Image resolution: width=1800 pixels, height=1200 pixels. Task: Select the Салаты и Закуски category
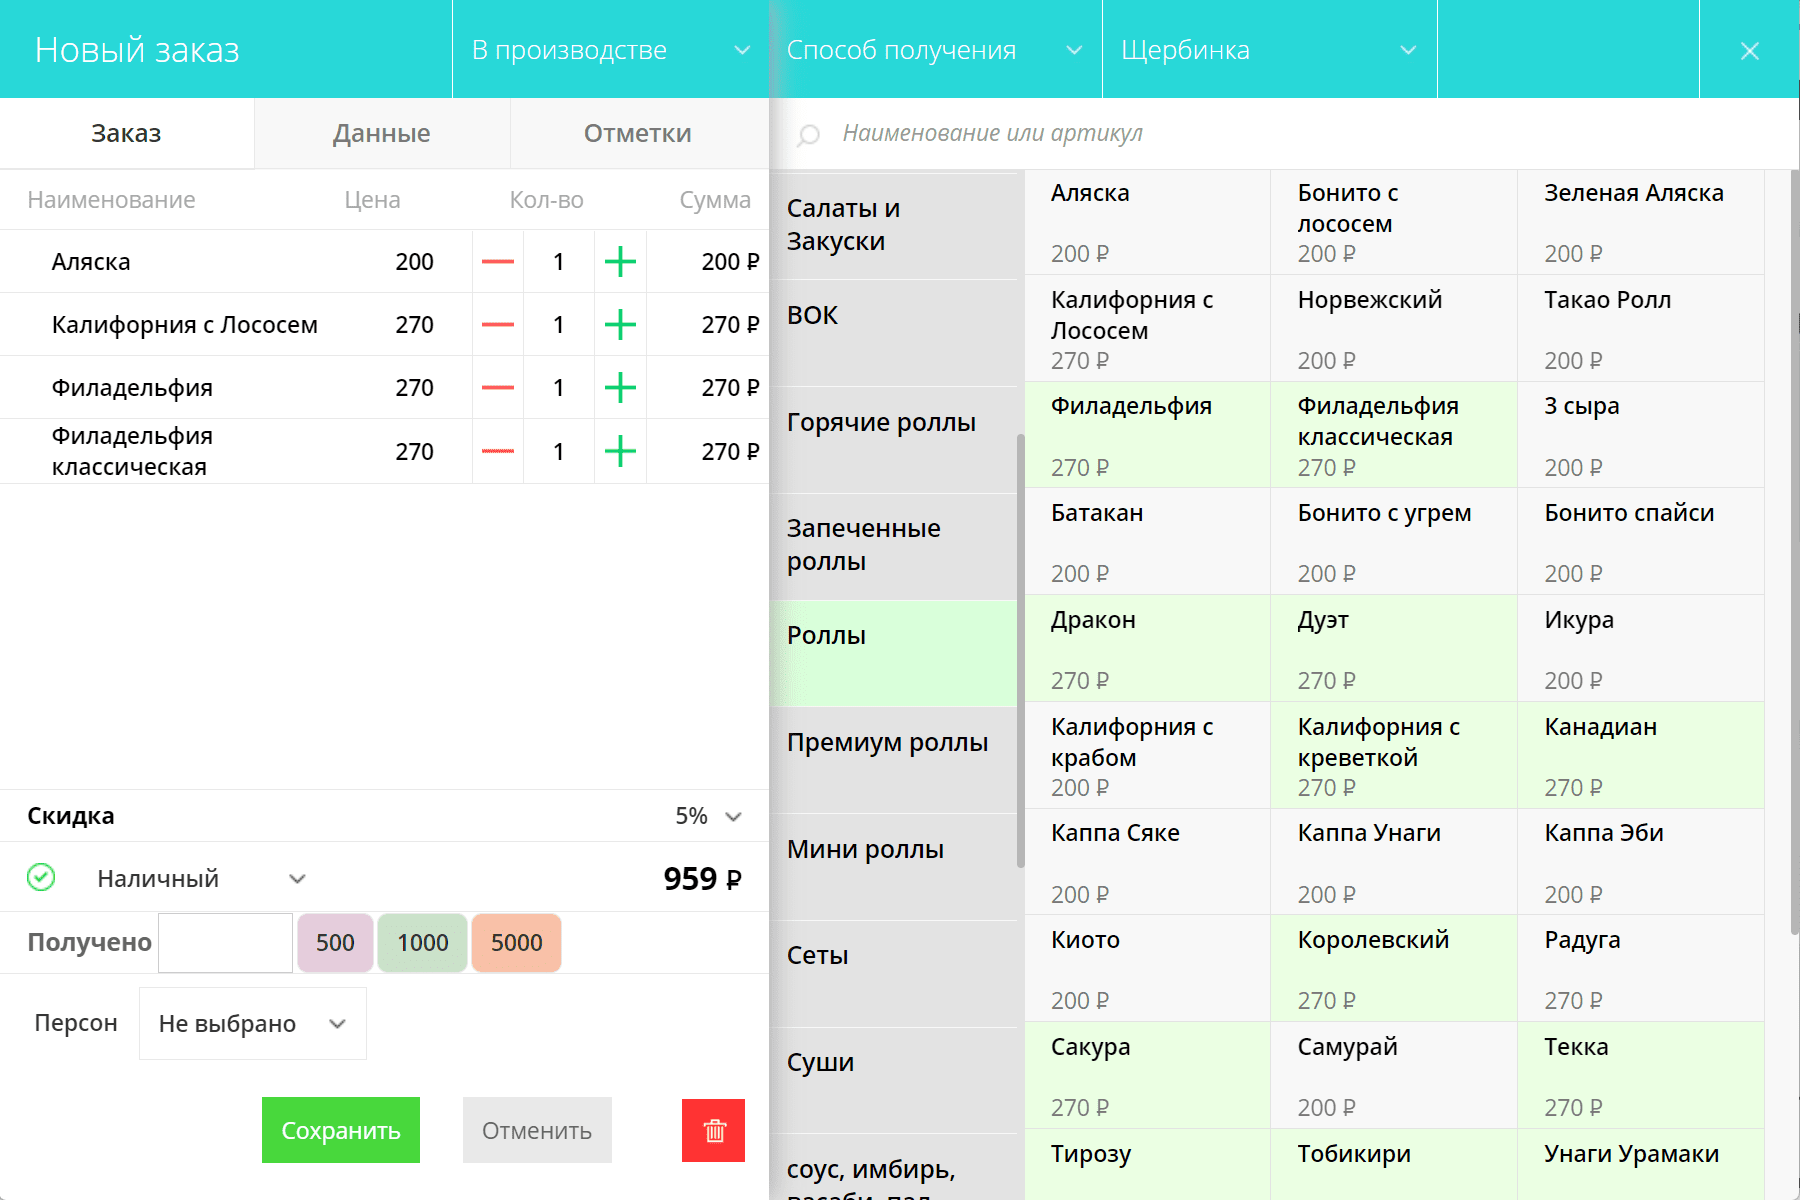pos(893,225)
